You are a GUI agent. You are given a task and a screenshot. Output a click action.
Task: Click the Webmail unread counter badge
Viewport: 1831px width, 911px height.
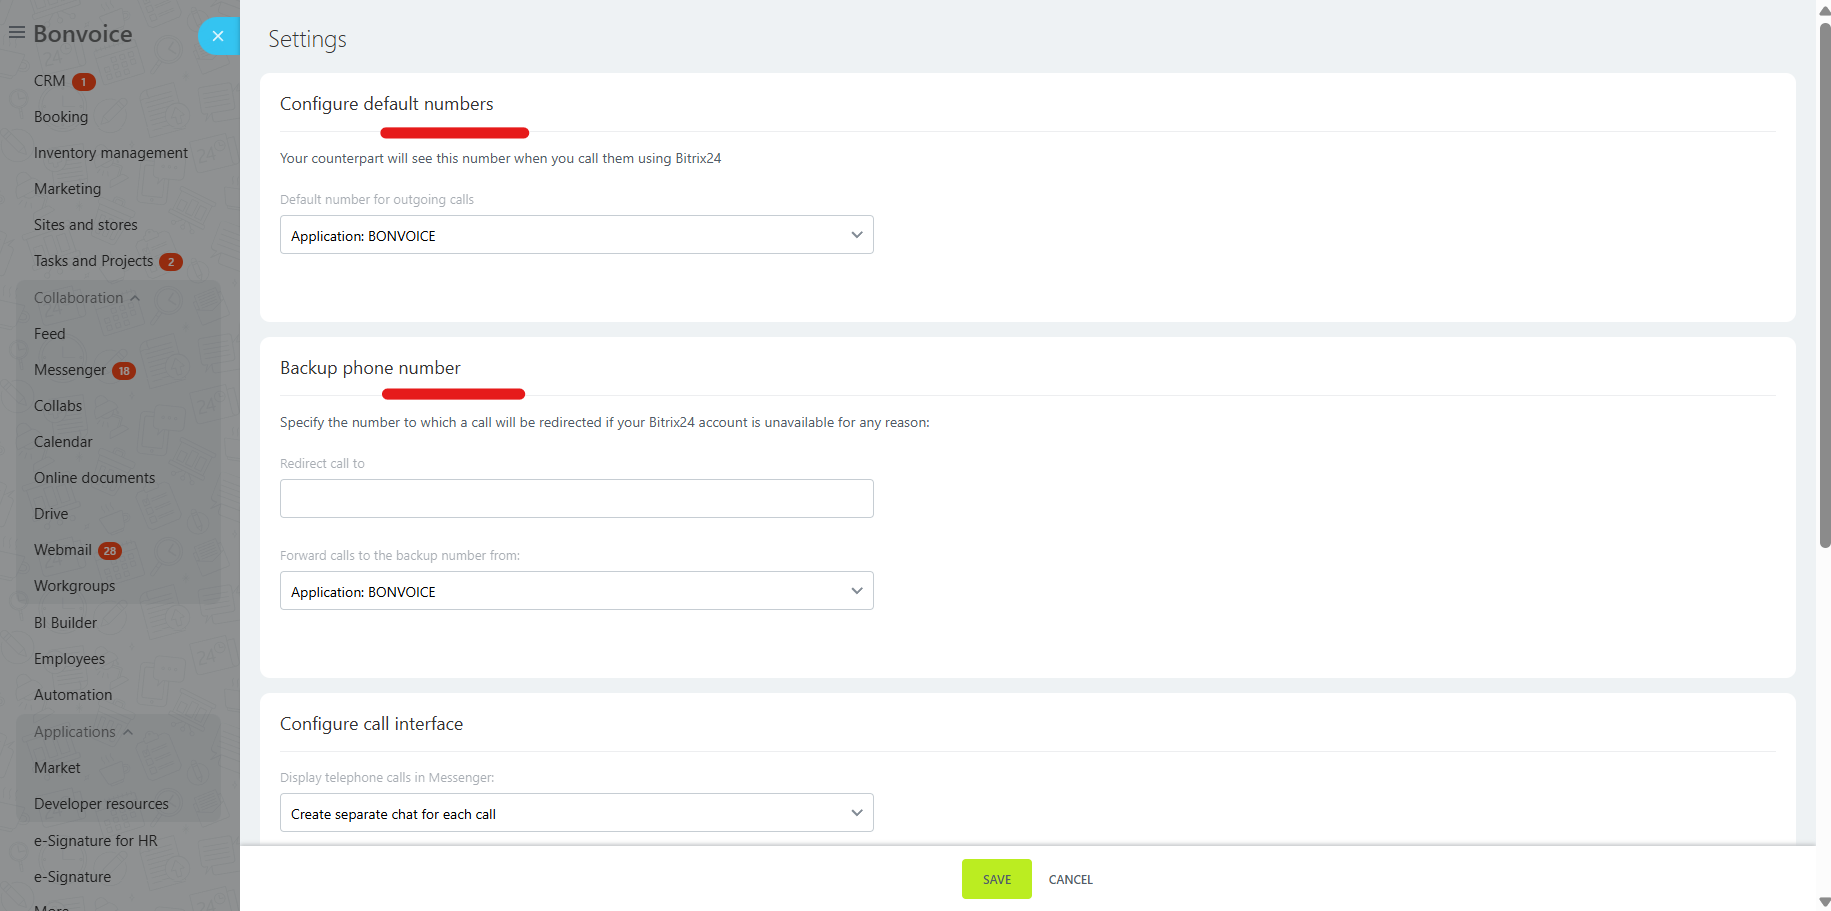[110, 551]
